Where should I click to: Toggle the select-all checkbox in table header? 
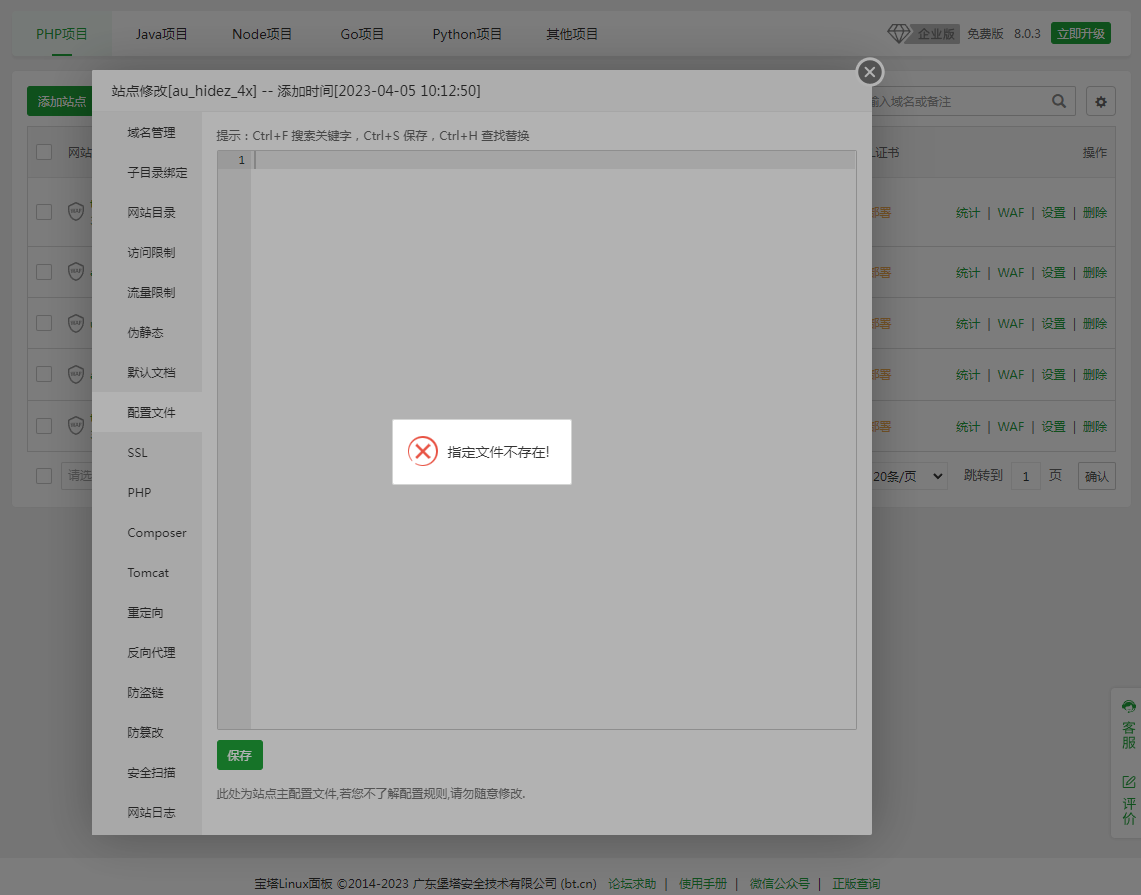[x=44, y=152]
